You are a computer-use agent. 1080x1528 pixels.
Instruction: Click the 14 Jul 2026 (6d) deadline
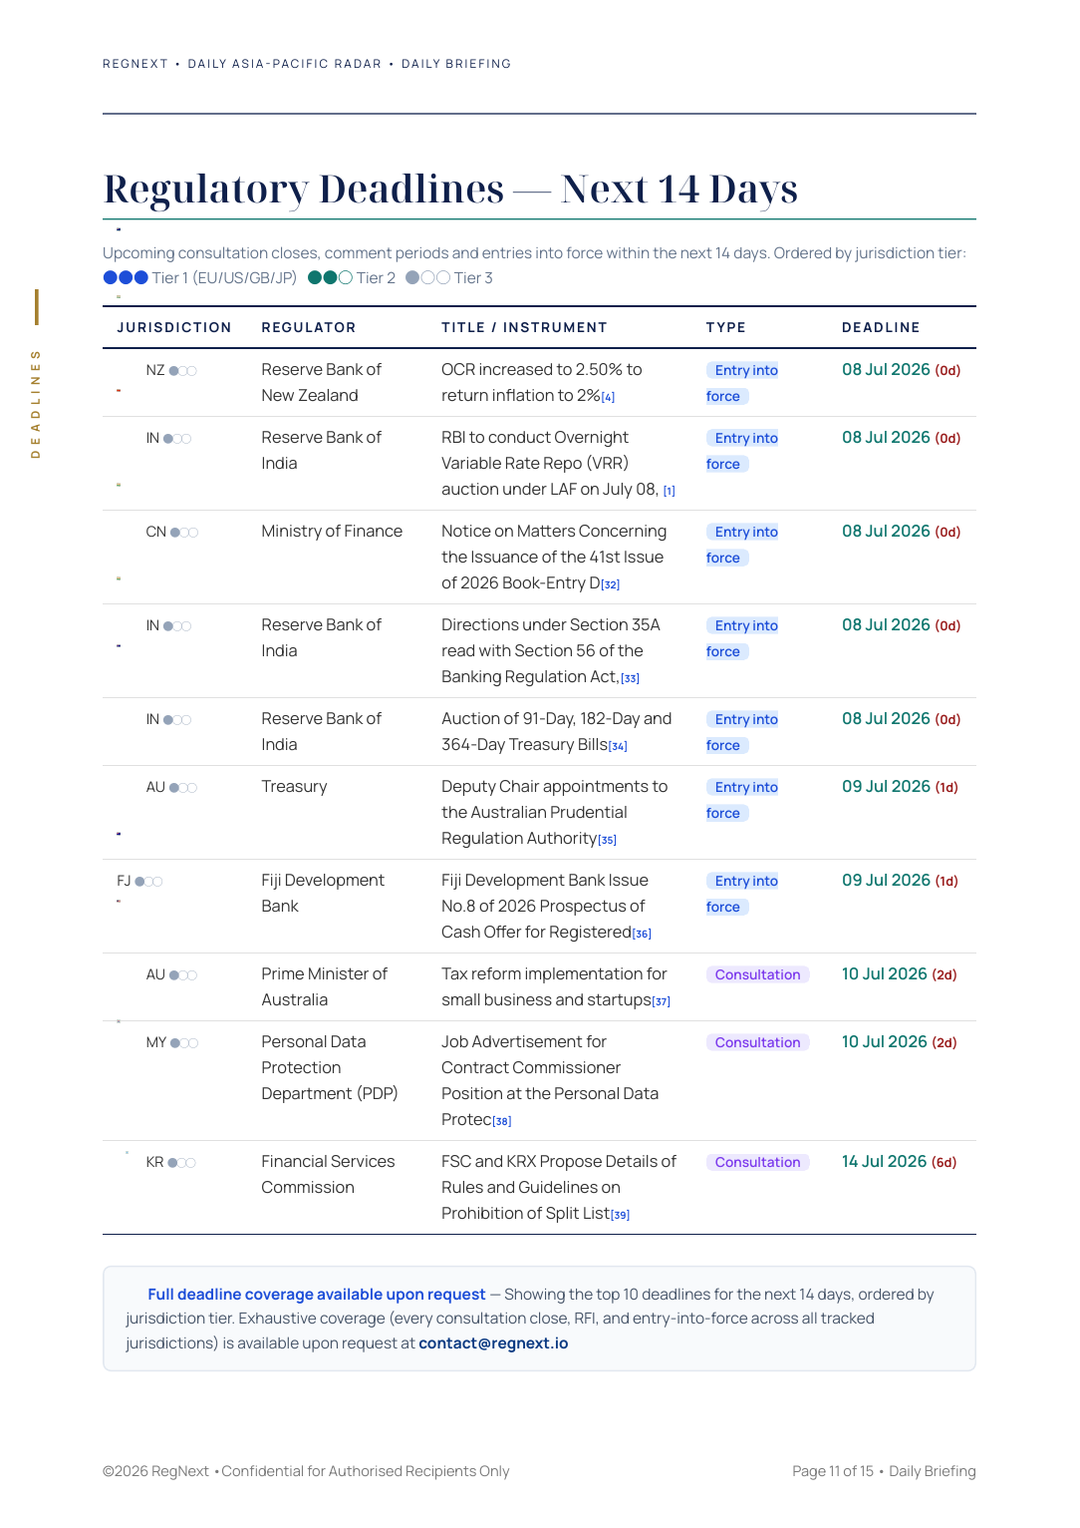(899, 1162)
